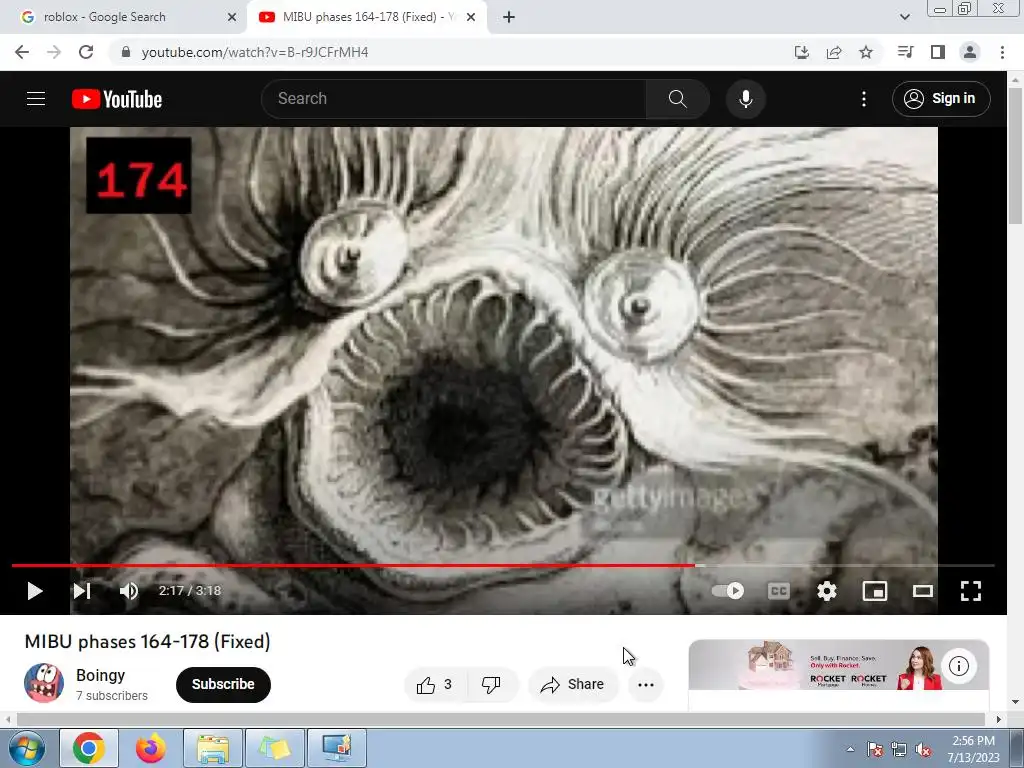Like the video with thumbs up

point(436,684)
